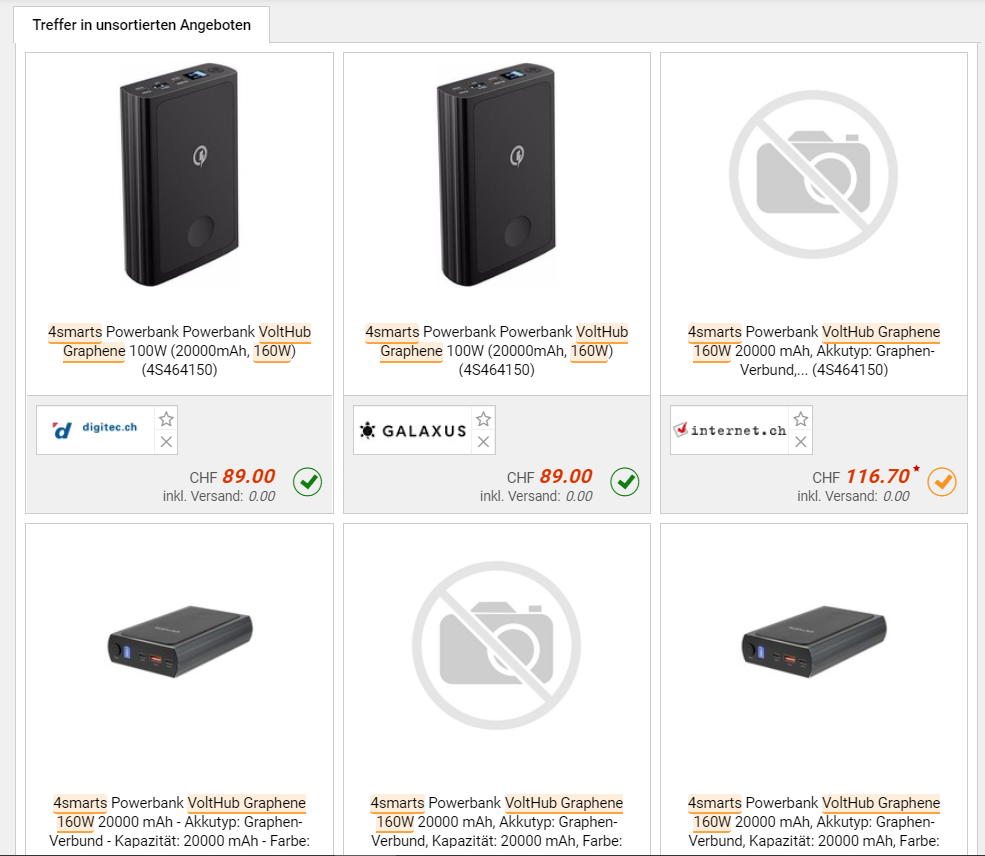Open the digitec.ch shop logo
Image resolution: width=985 pixels, height=856 pixels.
tap(95, 430)
